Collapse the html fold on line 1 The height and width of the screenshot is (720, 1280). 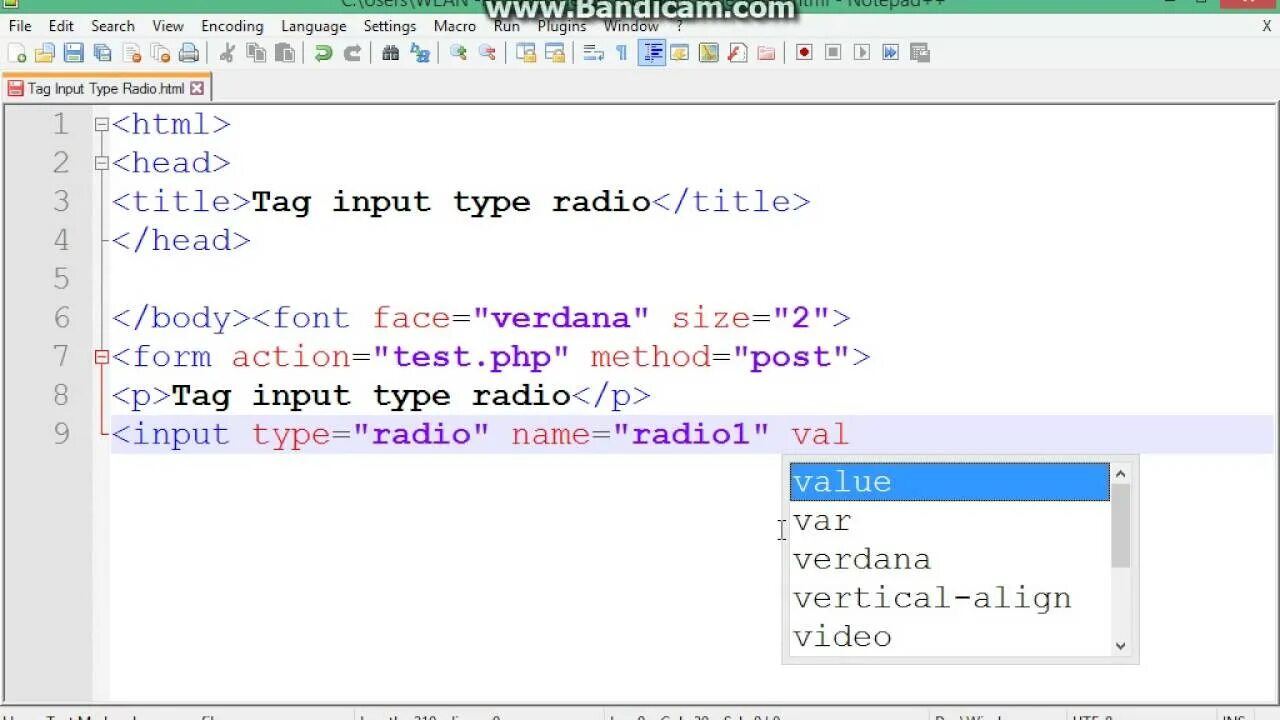101,125
